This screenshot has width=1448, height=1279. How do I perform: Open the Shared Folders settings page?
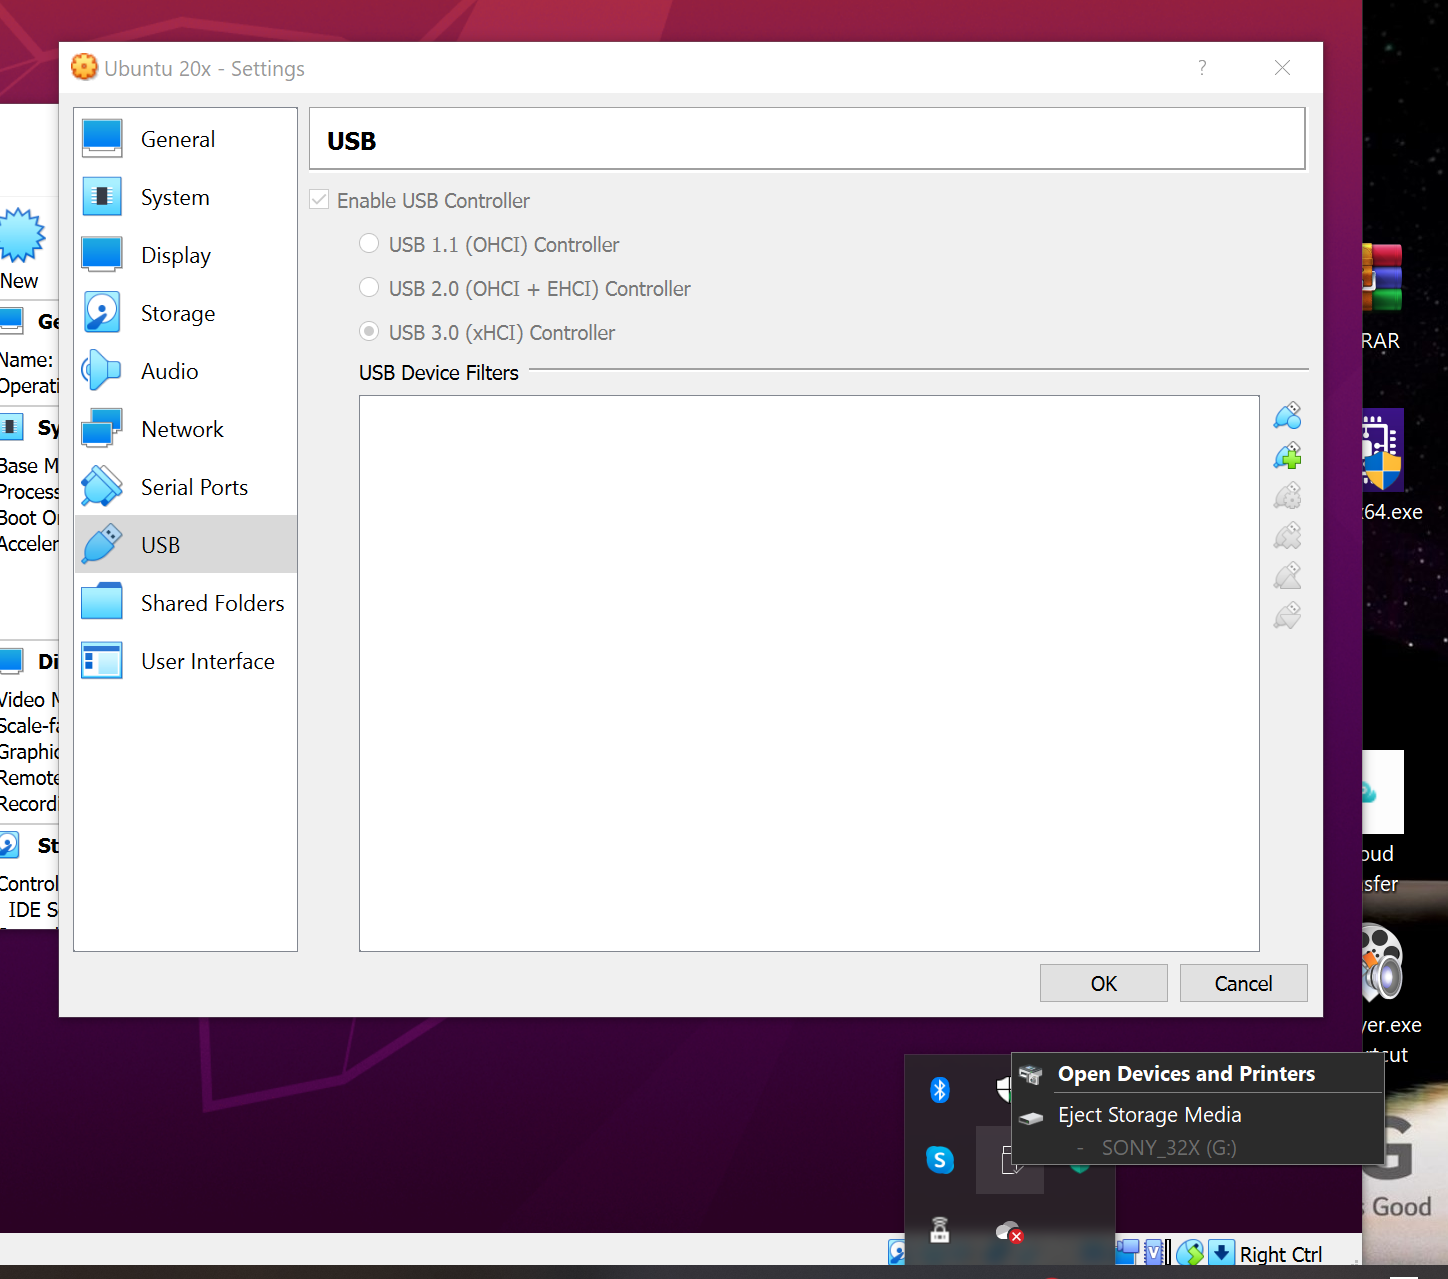pyautogui.click(x=186, y=603)
